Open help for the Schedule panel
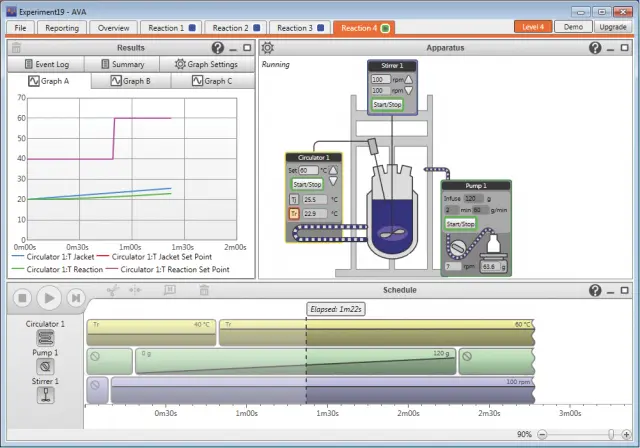 tap(595, 290)
